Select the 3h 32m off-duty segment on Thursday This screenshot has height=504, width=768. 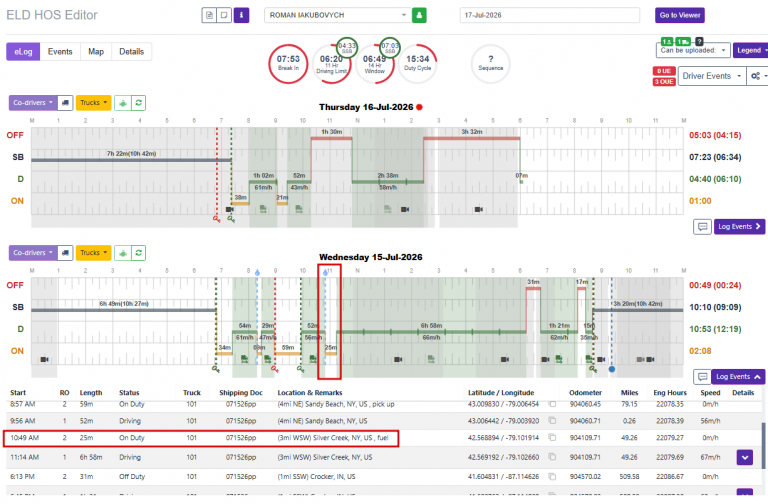click(x=472, y=139)
